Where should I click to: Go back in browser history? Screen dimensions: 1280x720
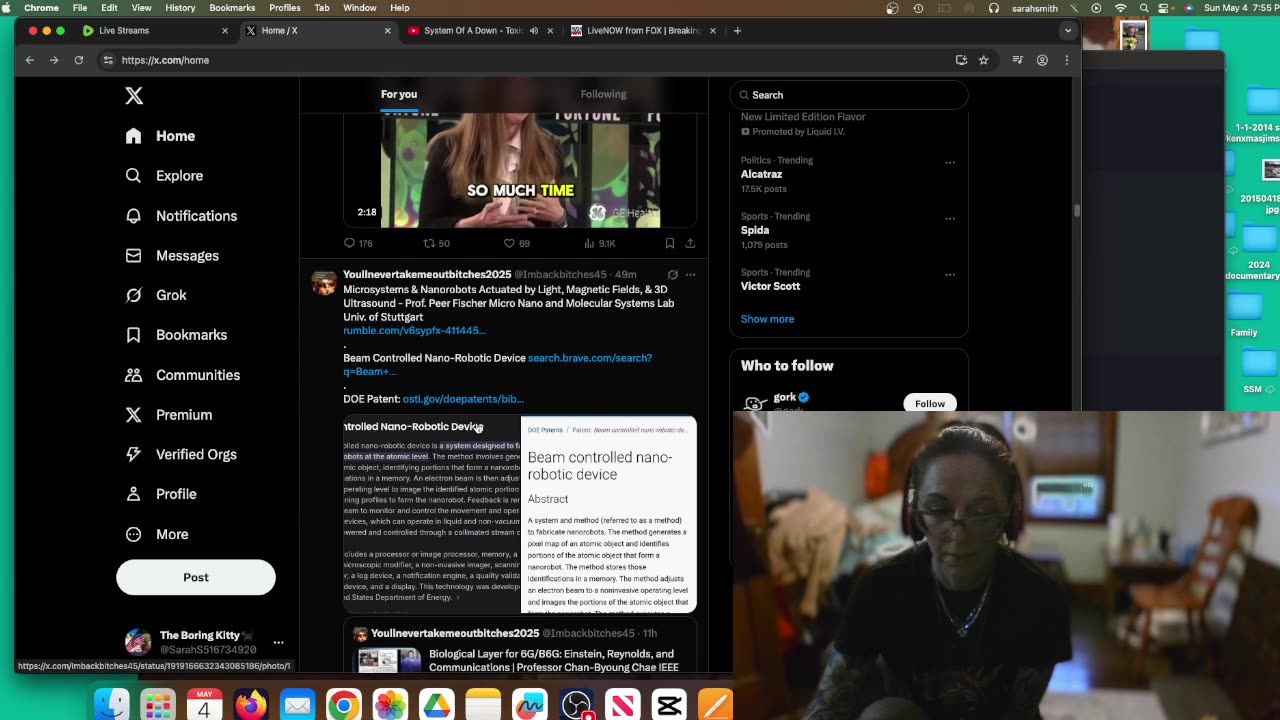click(30, 60)
